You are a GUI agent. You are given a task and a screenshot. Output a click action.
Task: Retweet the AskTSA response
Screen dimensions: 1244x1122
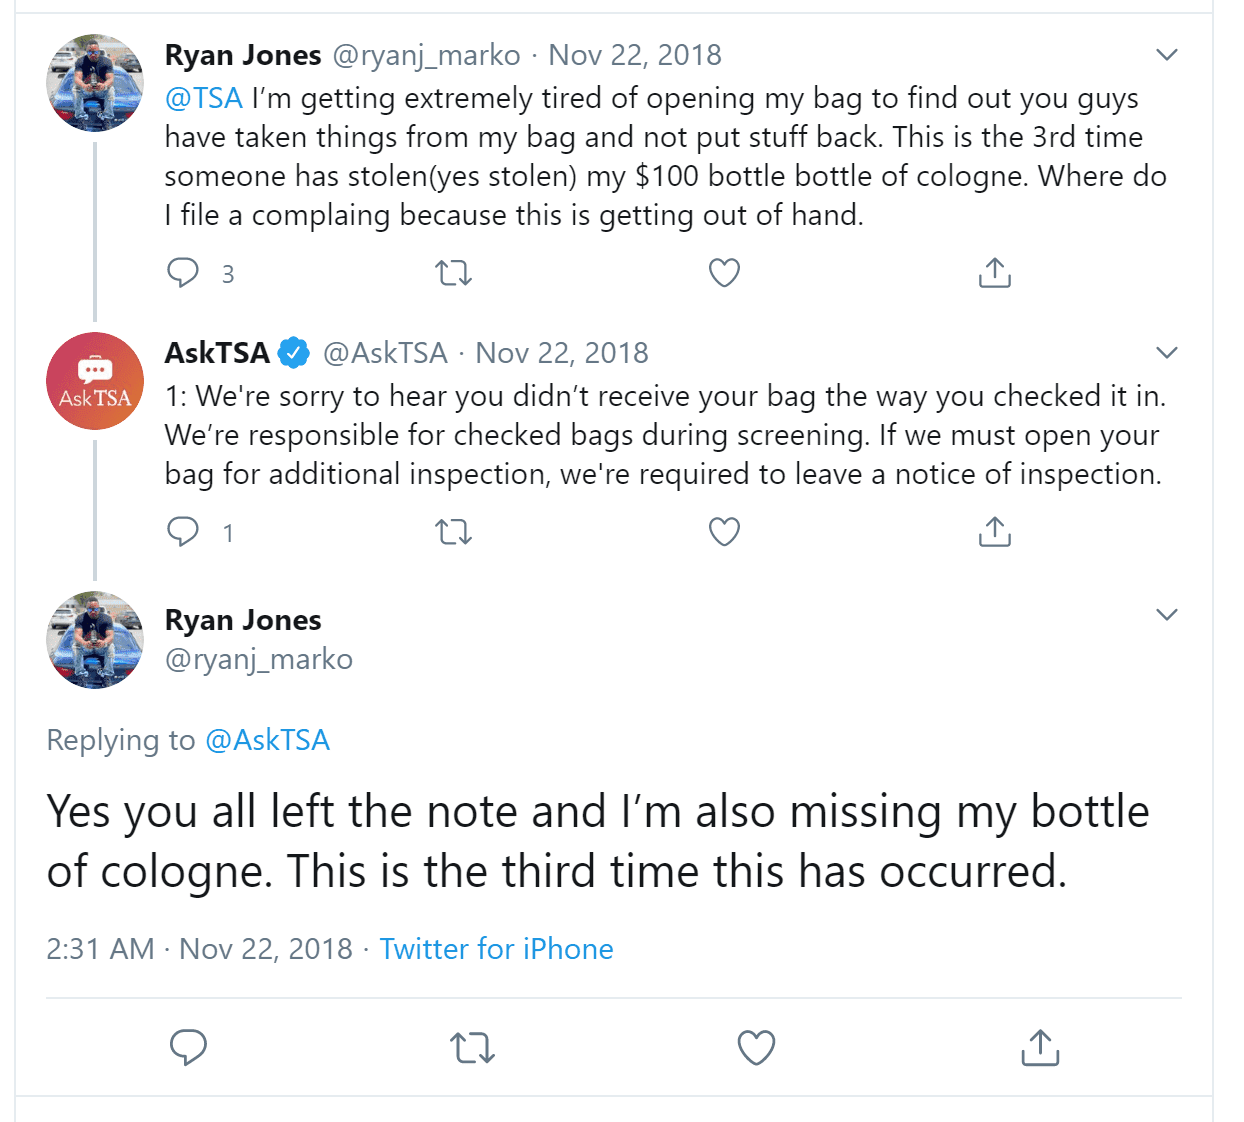tap(454, 532)
